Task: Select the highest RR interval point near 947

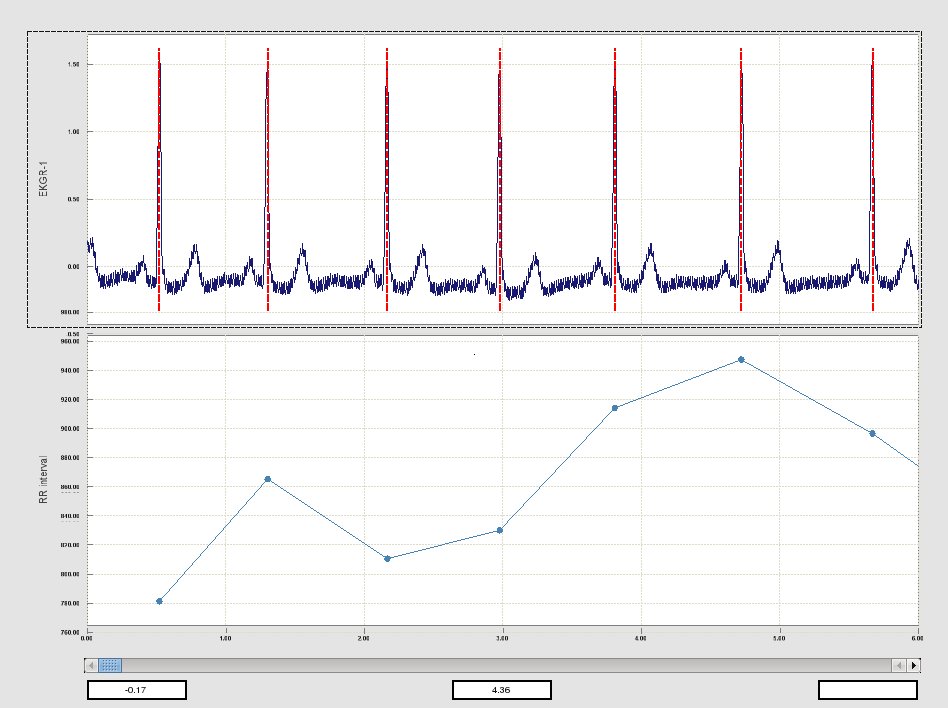Action: pos(741,359)
